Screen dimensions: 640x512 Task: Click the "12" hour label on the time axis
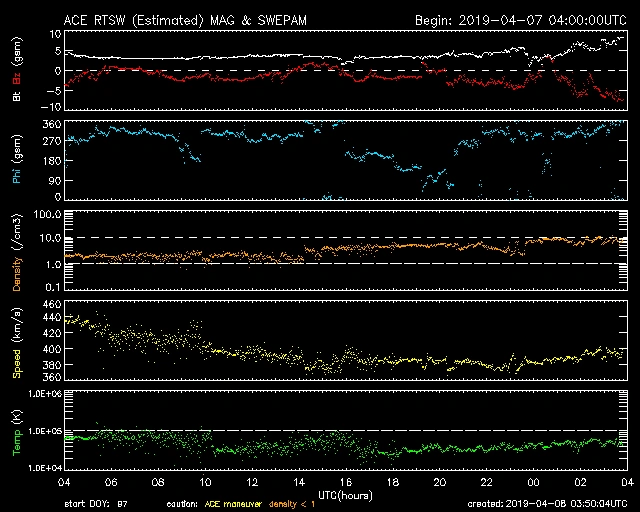pos(252,483)
